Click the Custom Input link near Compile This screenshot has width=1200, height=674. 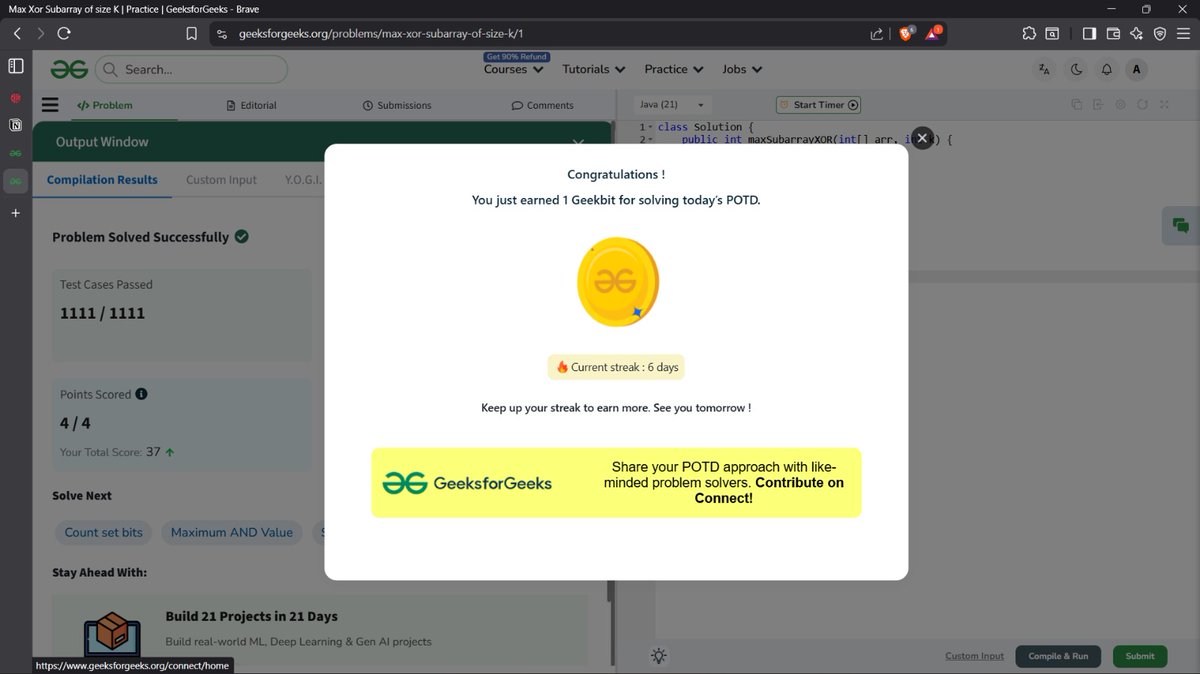tap(974, 656)
